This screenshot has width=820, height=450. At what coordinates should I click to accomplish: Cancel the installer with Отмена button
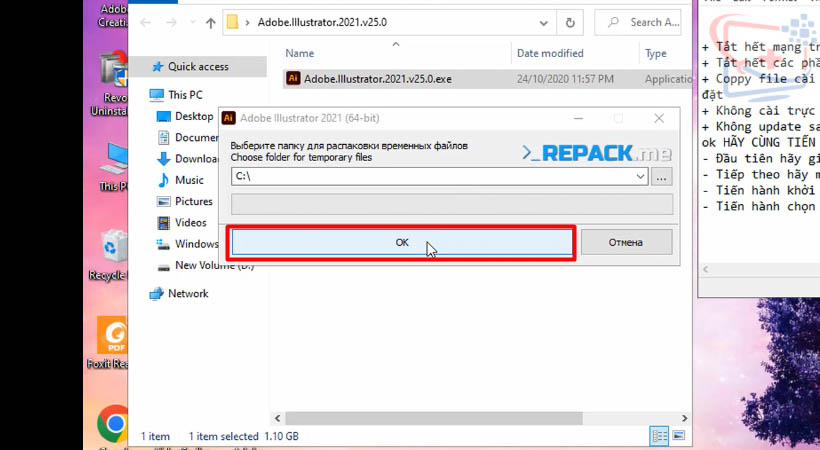[626, 242]
